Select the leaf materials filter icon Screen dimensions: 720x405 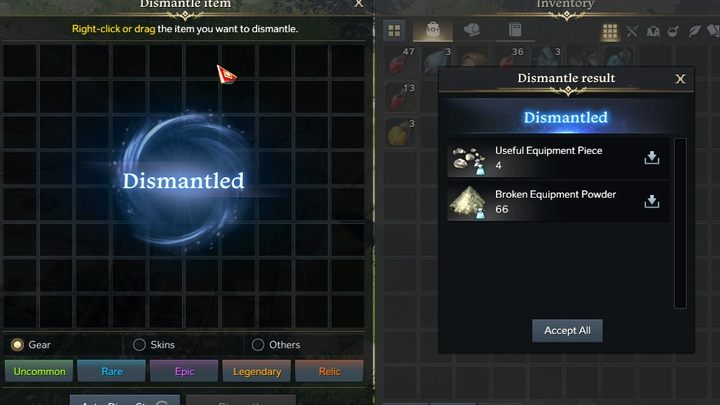(694, 31)
